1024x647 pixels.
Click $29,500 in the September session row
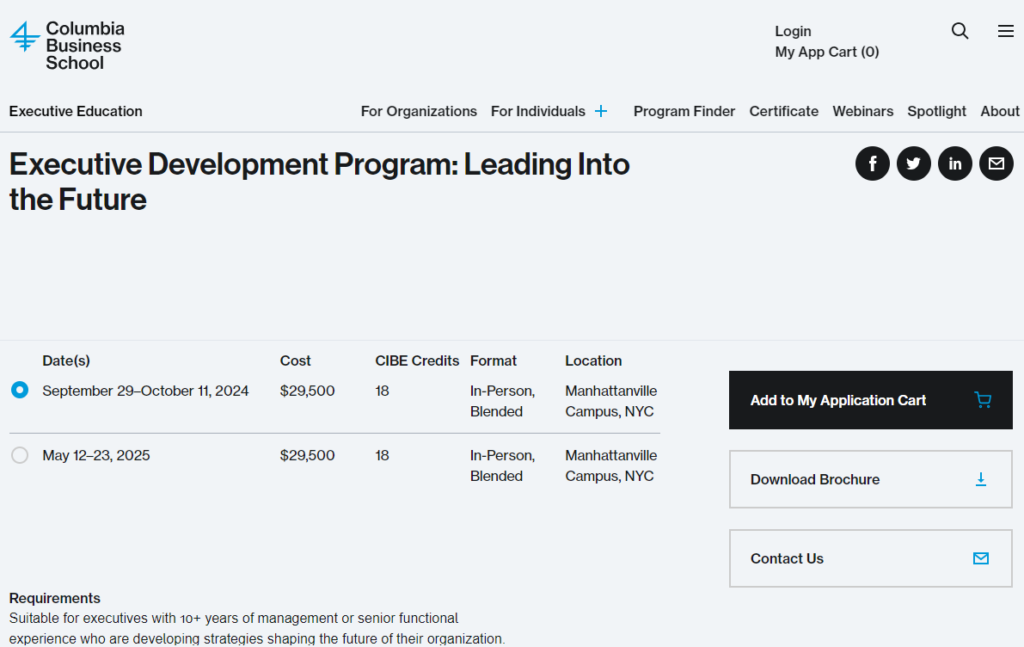click(307, 391)
